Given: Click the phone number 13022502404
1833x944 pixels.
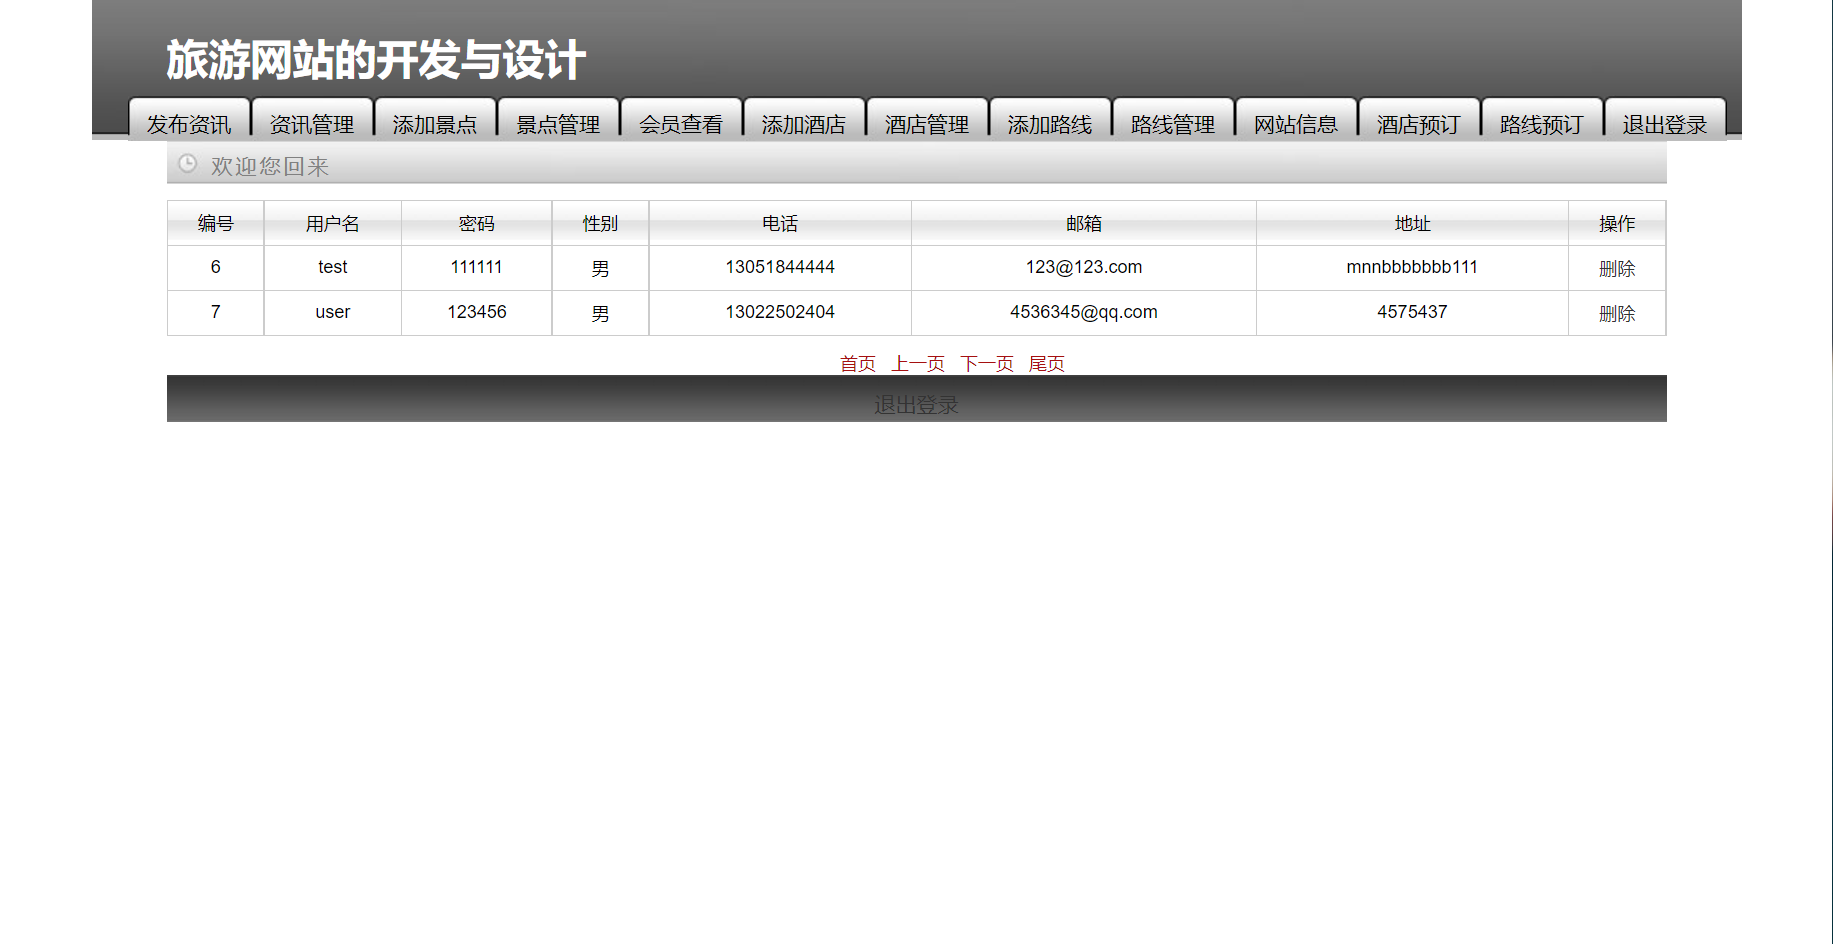Looking at the screenshot, I should (x=780, y=313).
